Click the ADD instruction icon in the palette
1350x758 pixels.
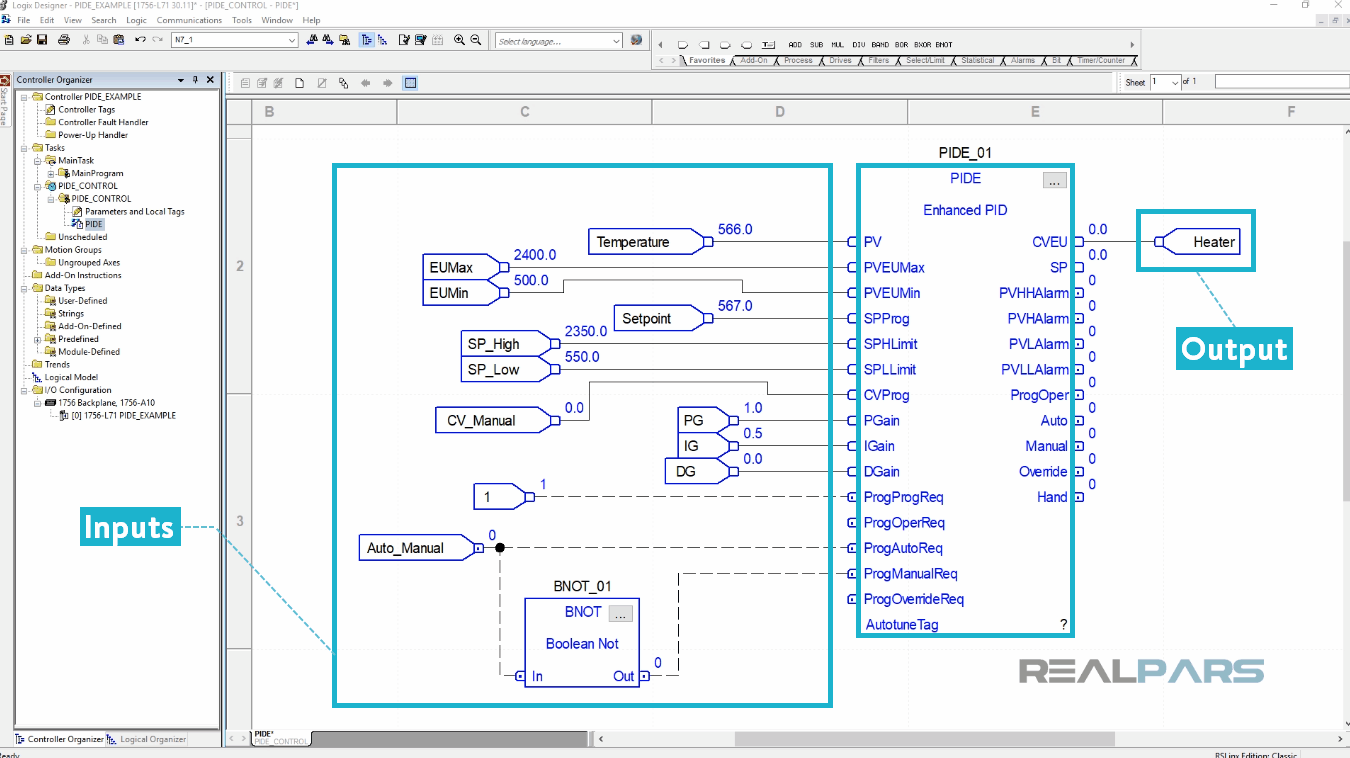click(x=796, y=44)
